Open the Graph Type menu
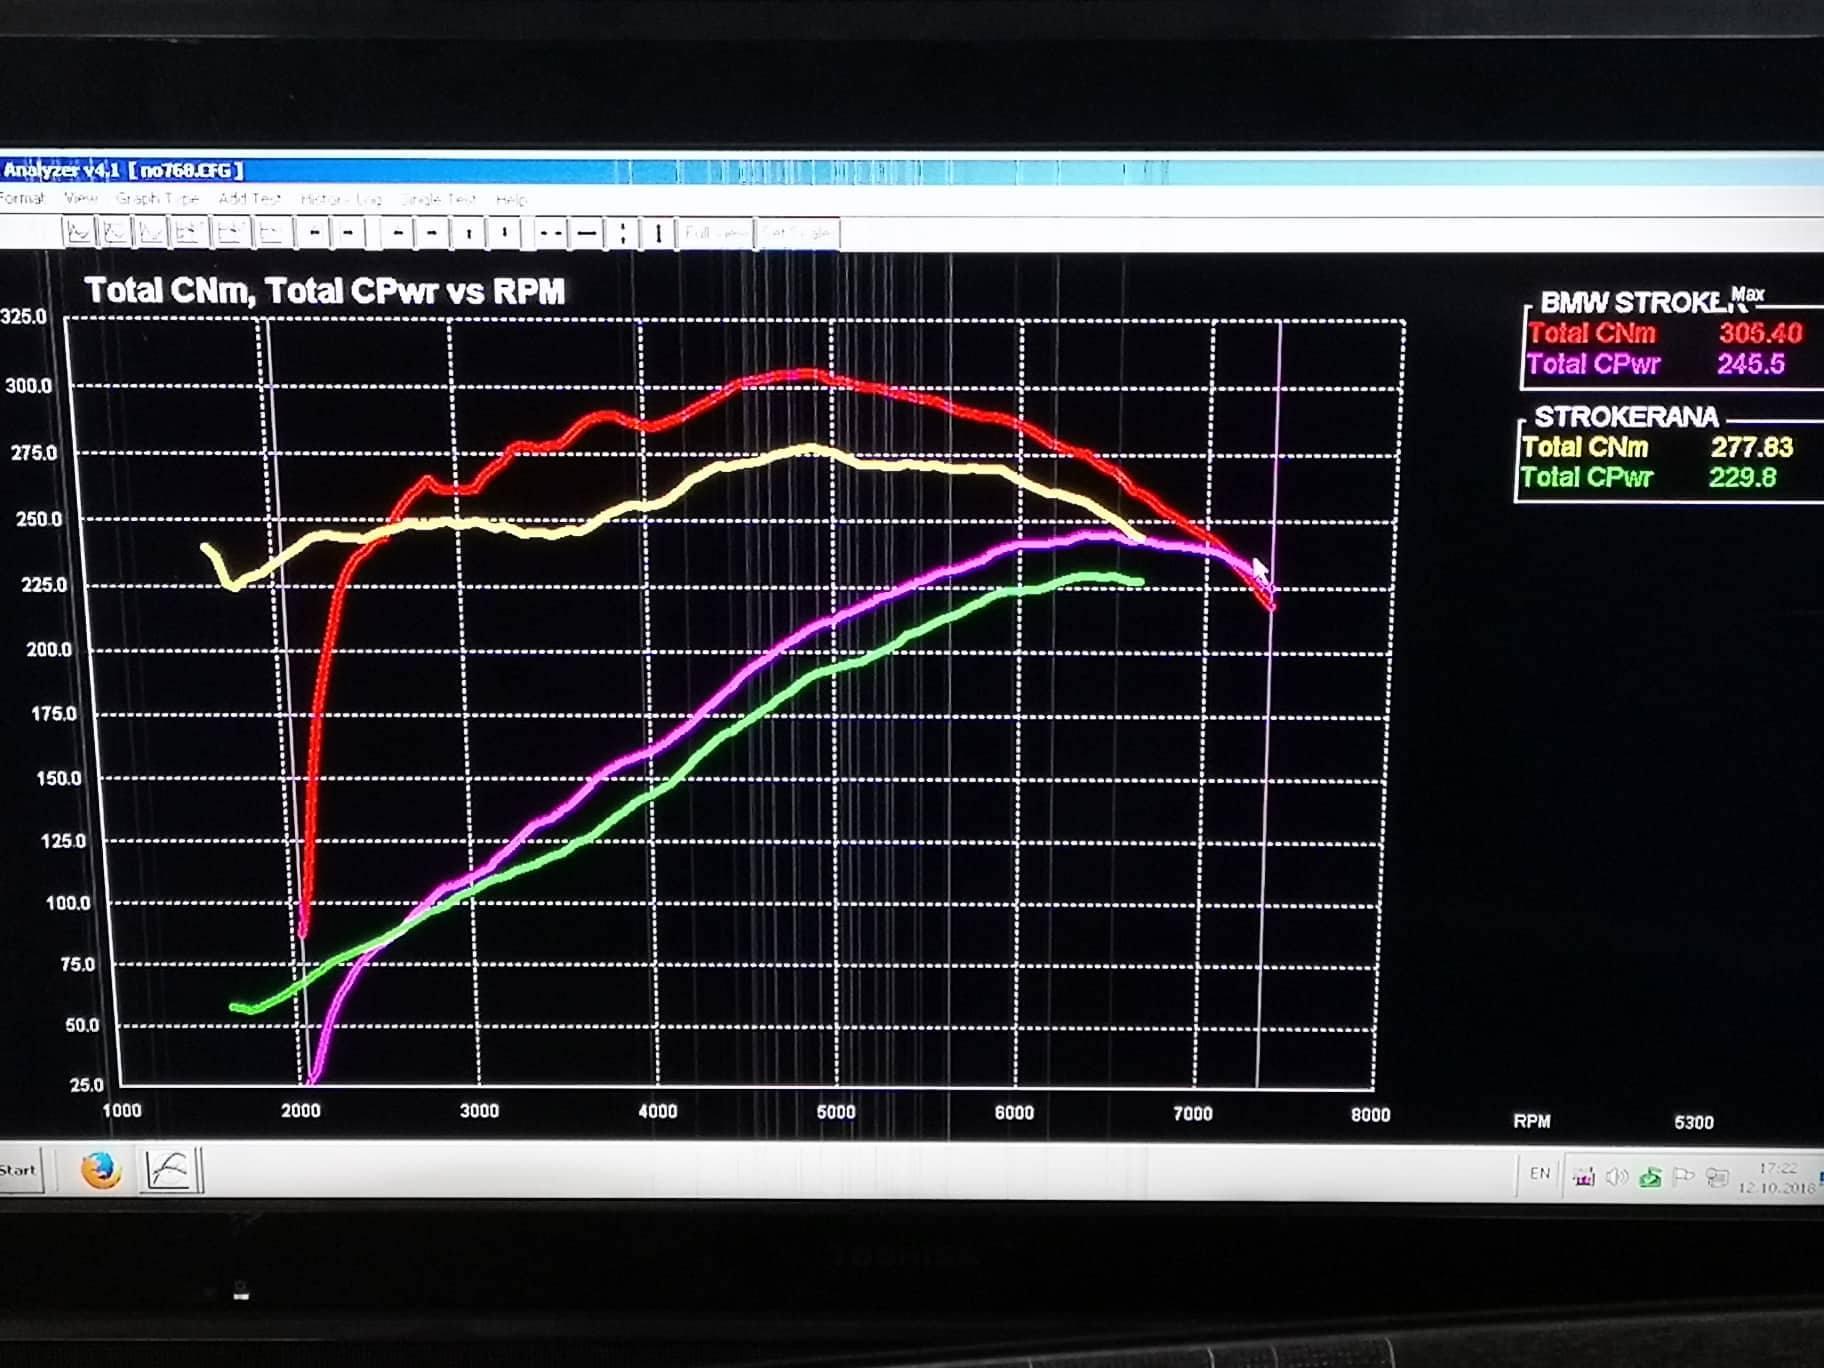This screenshot has height=1368, width=1824. [x=157, y=198]
